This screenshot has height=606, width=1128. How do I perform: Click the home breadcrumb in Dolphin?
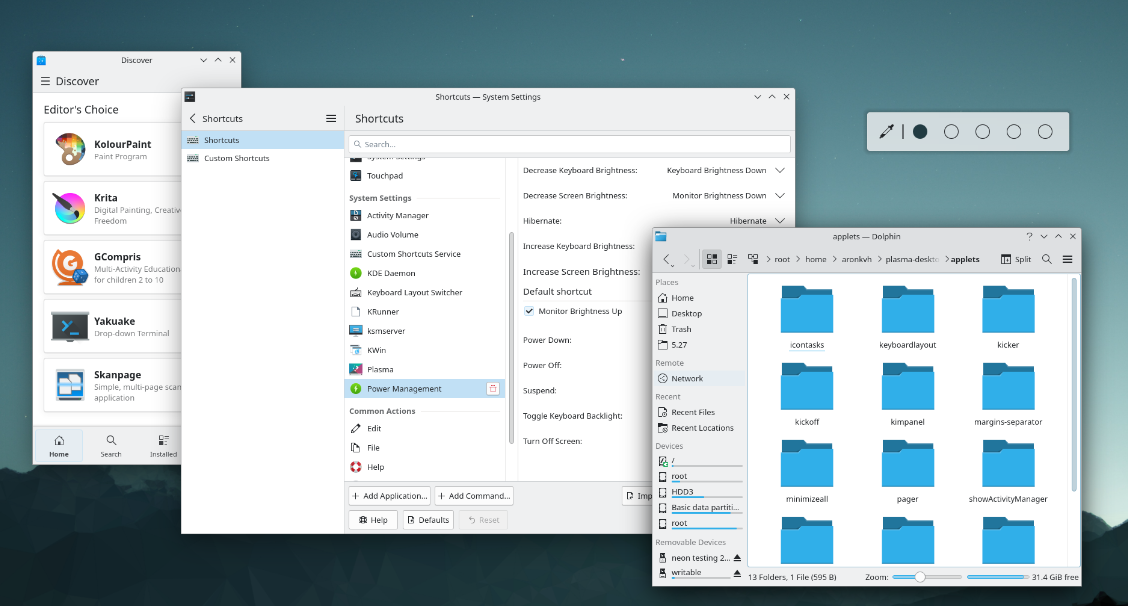point(816,259)
